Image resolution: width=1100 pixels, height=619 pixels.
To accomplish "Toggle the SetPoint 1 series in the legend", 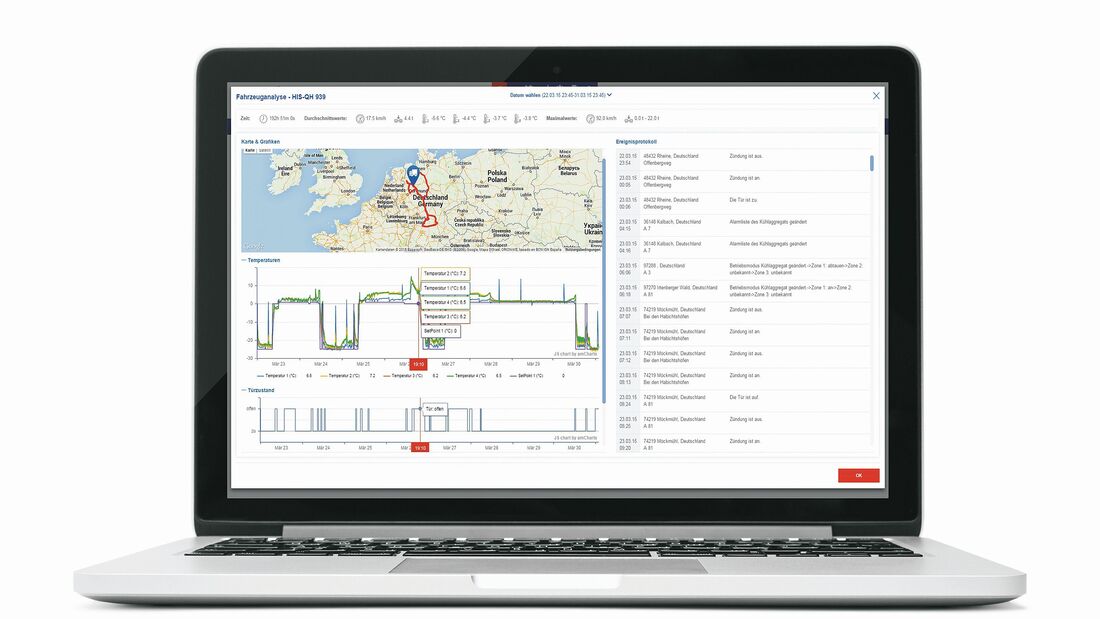I will [x=526, y=376].
